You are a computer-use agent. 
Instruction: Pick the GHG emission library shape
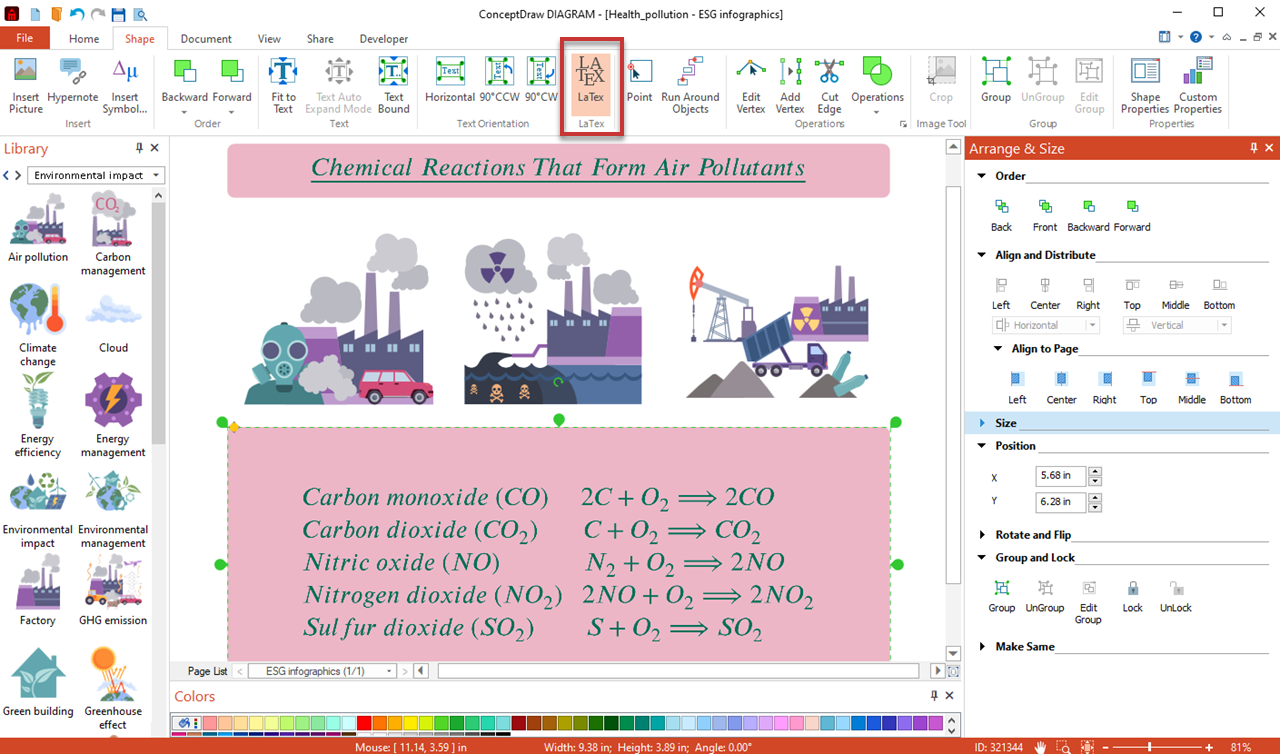tap(113, 590)
